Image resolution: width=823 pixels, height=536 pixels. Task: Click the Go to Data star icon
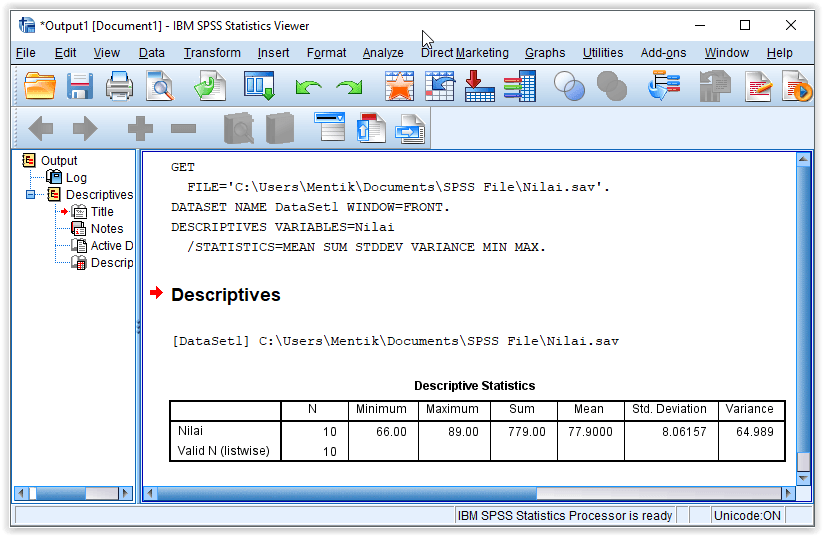pyautogui.click(x=399, y=86)
